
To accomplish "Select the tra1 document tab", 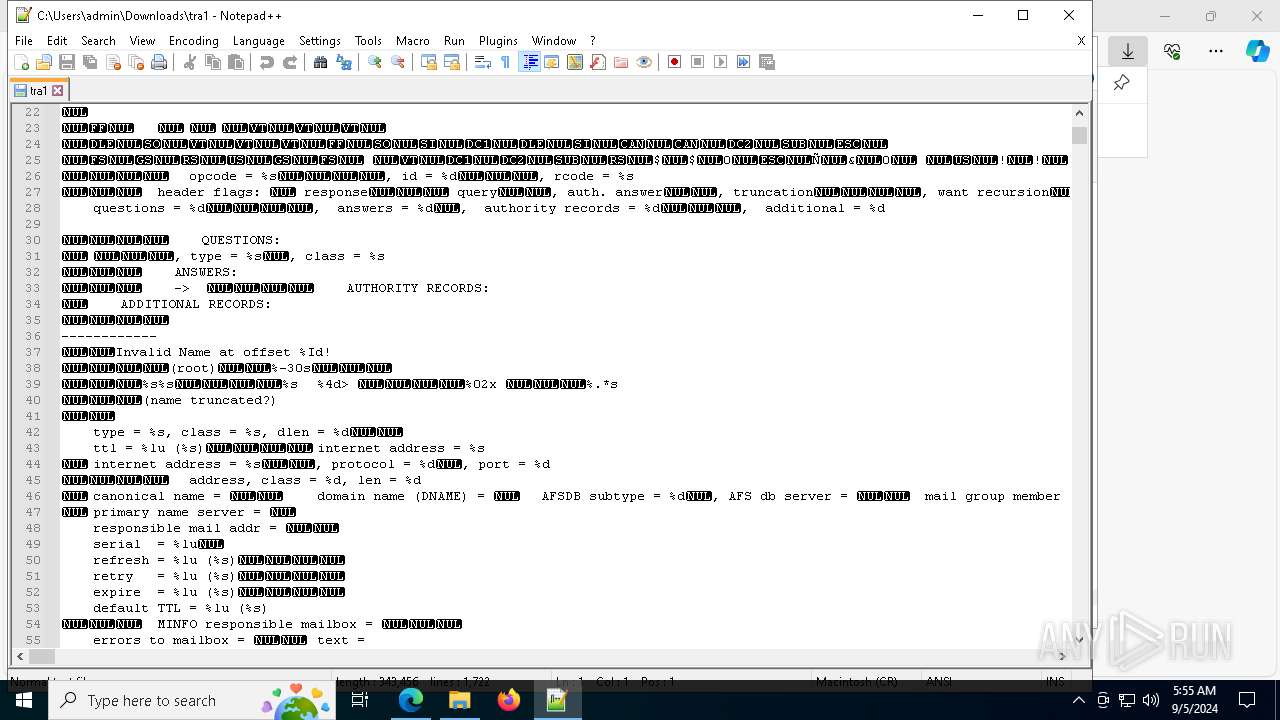I will 38,90.
